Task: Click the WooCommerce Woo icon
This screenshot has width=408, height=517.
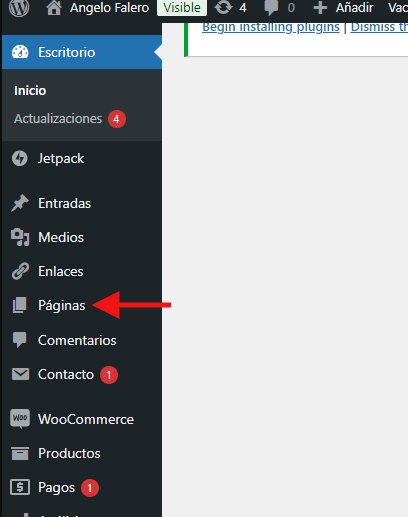Action: click(20, 418)
